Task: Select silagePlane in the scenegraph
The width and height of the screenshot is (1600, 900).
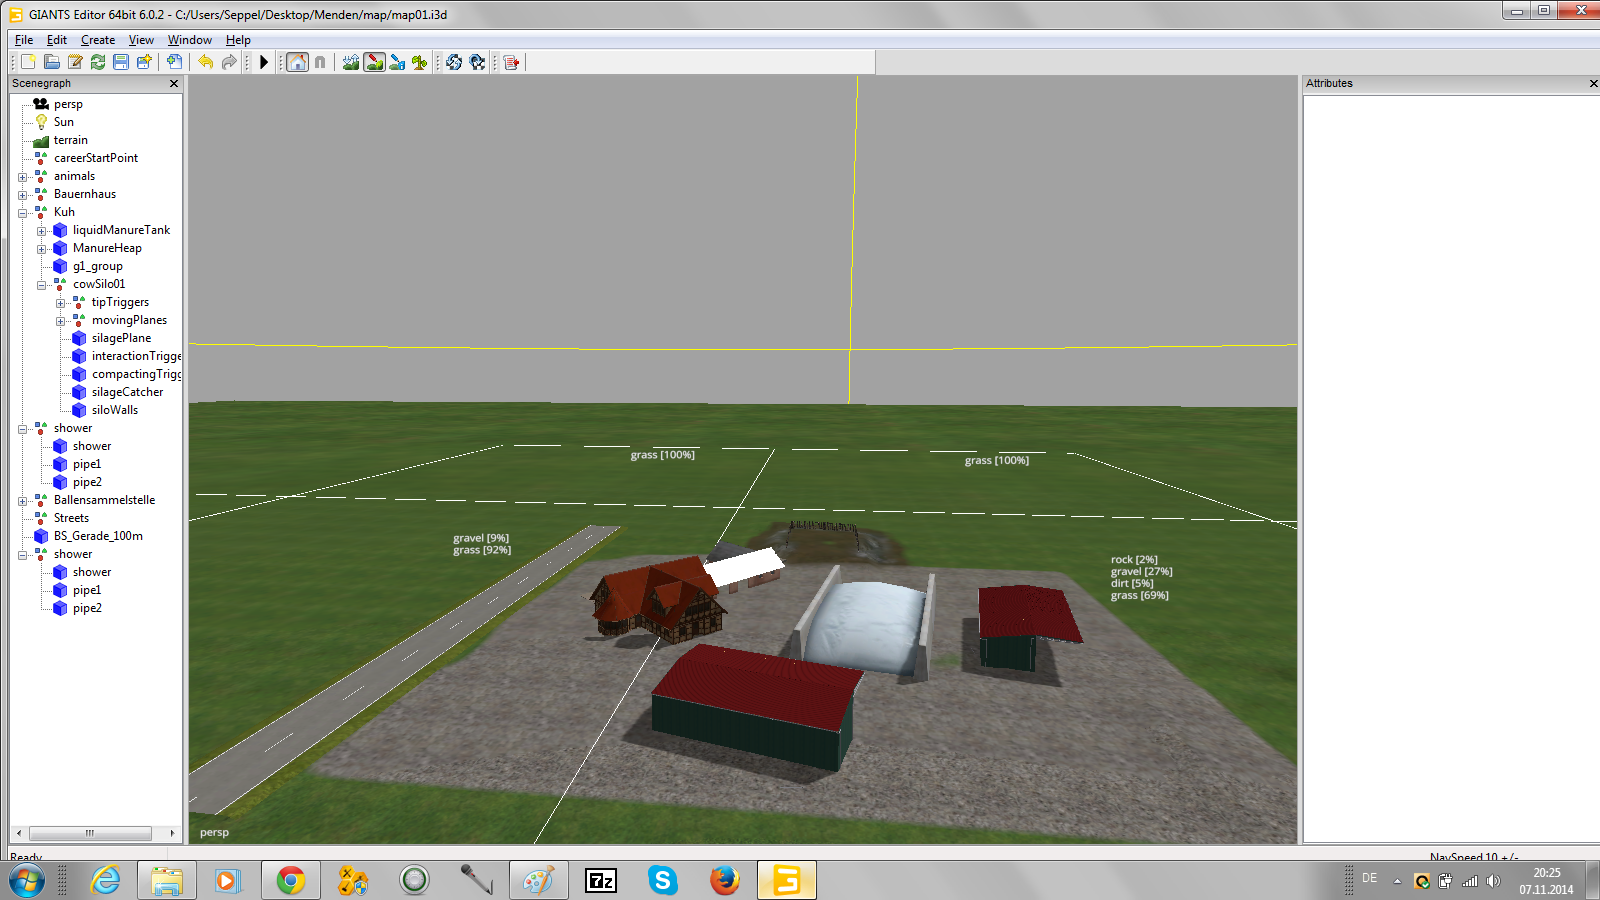Action: pos(121,338)
